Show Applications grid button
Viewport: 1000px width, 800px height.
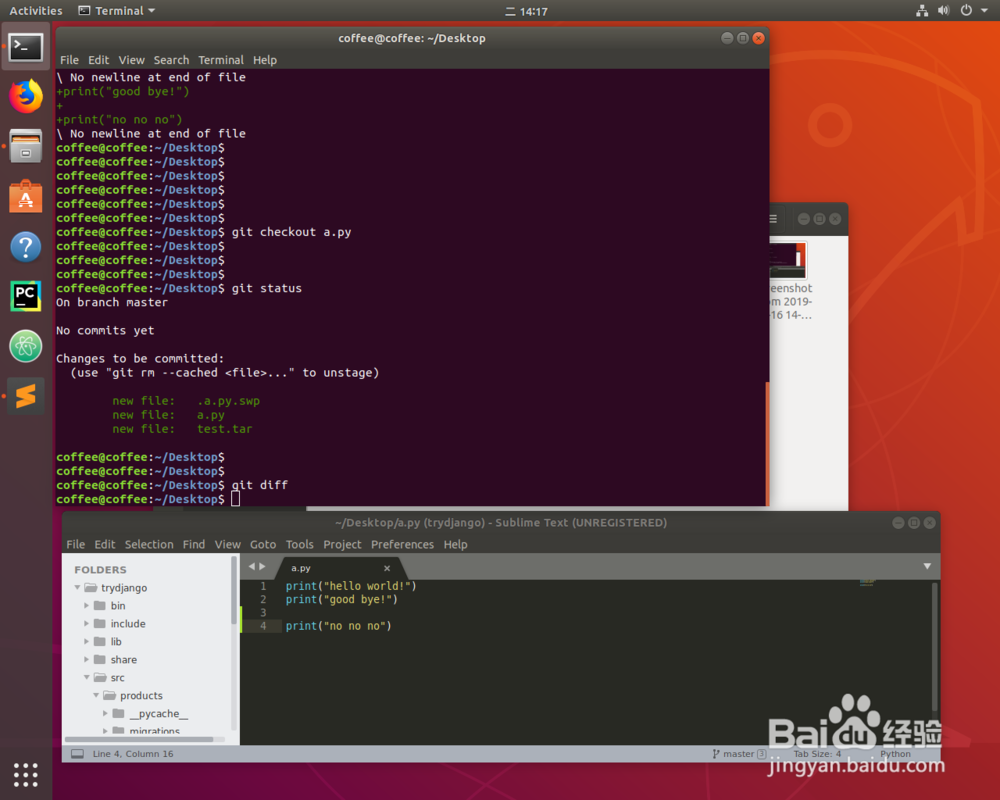pos(26,774)
